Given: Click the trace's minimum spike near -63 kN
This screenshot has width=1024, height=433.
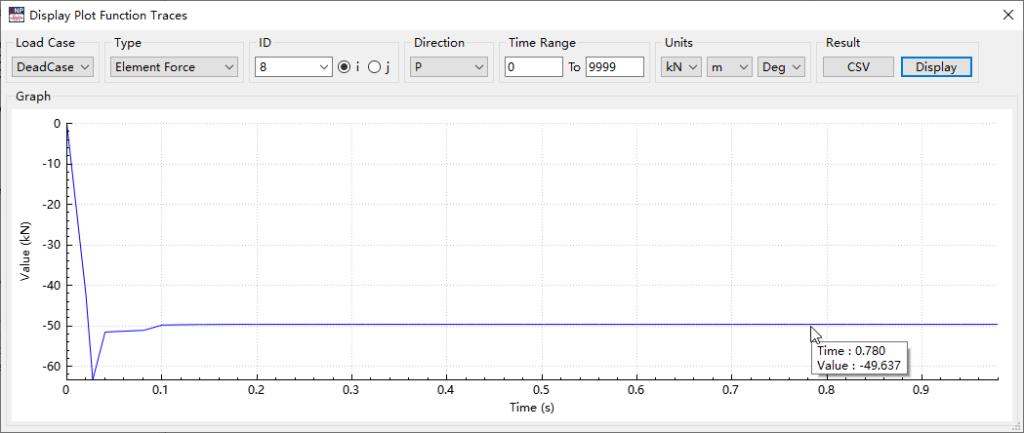Looking at the screenshot, I should click(93, 378).
